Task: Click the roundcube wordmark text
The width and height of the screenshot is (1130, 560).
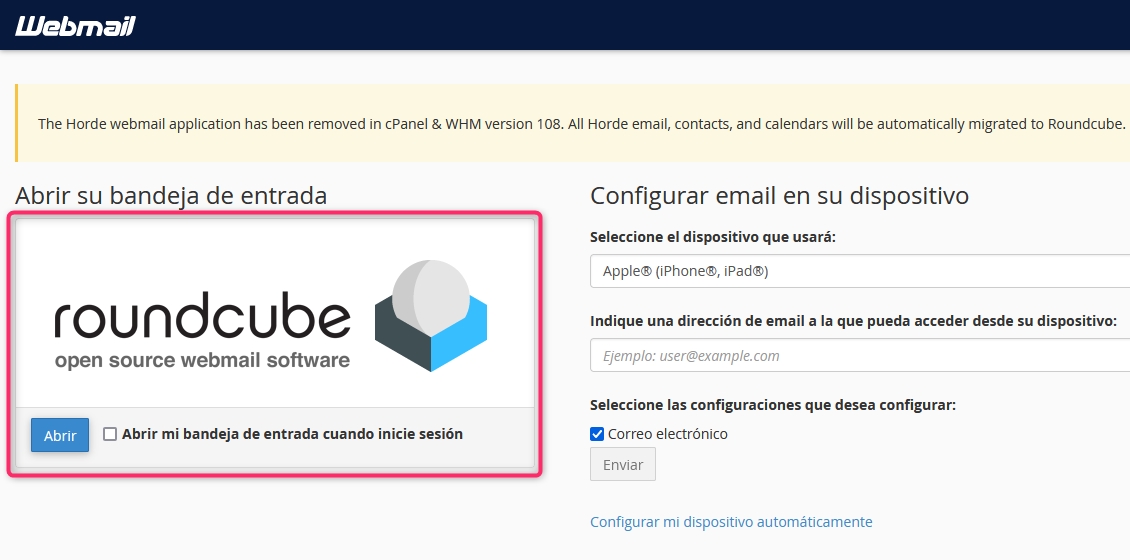Action: point(203,318)
